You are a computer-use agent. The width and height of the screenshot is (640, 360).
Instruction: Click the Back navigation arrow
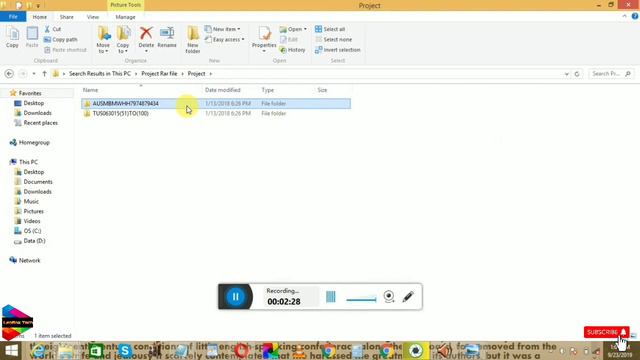point(9,74)
